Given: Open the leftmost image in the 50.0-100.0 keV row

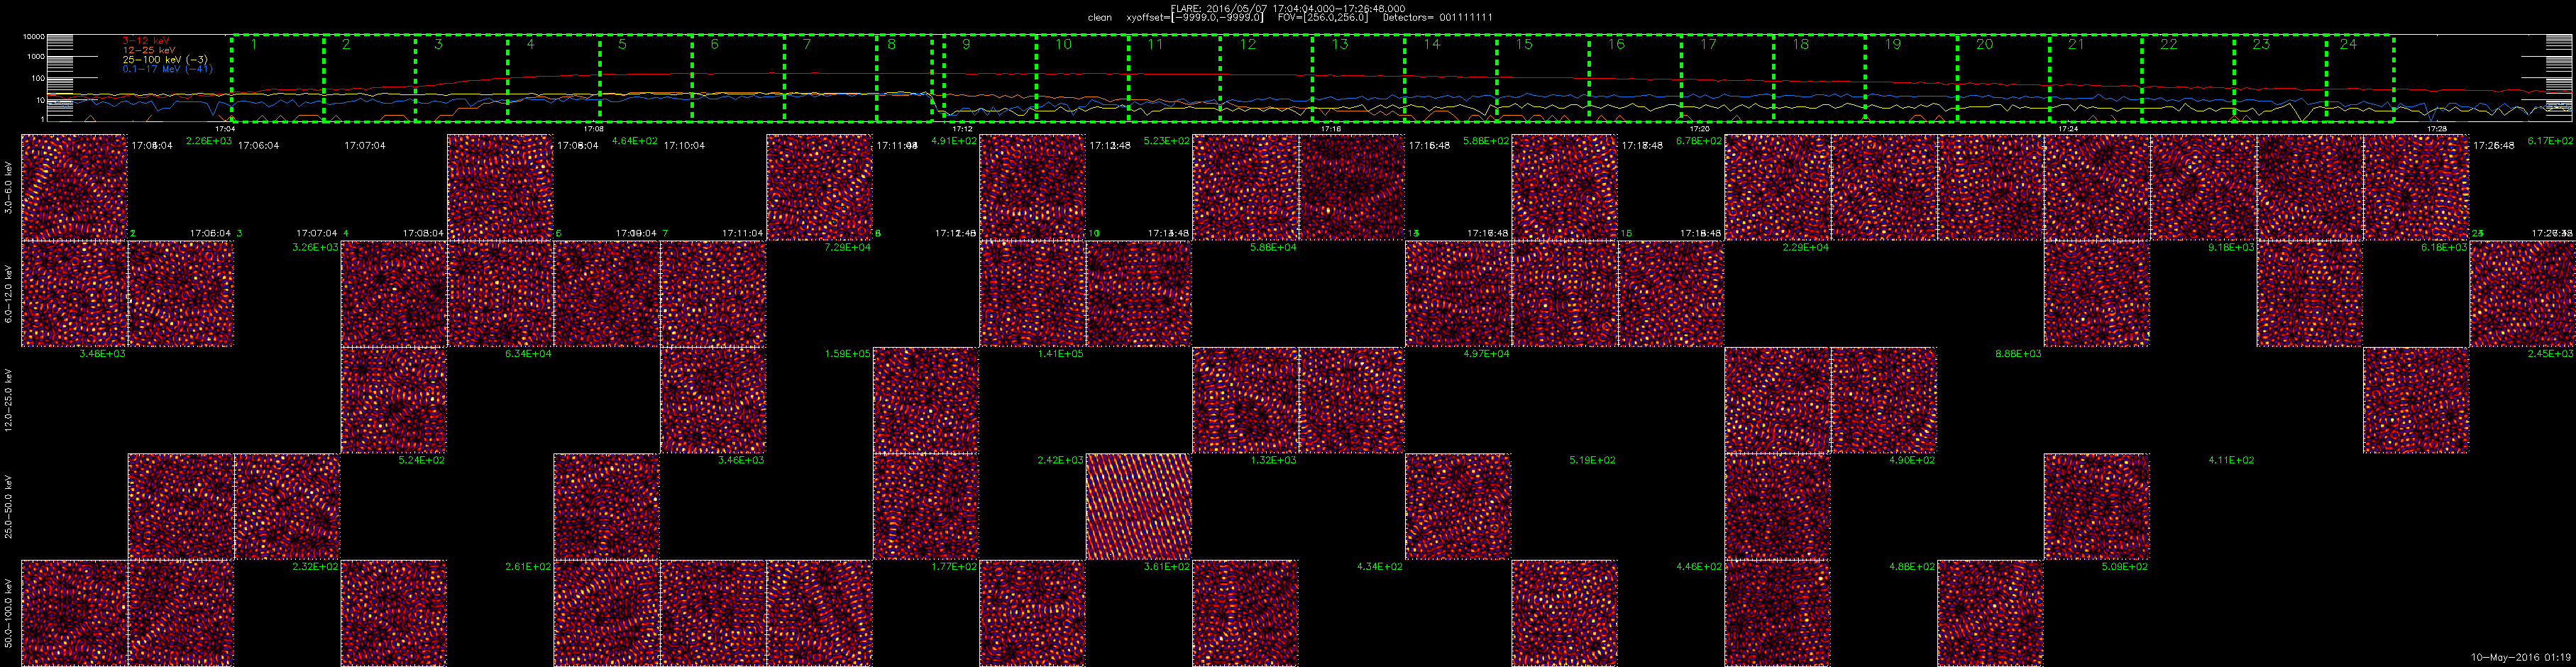Looking at the screenshot, I should coord(74,613).
